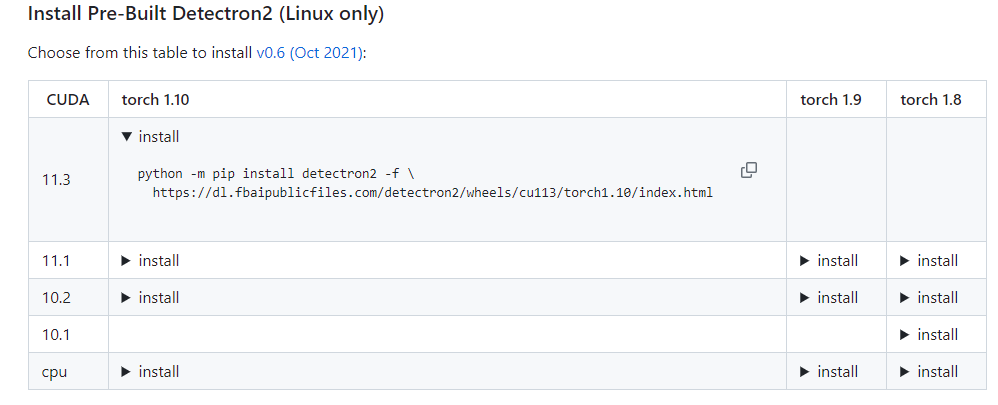The image size is (998, 405).
Task: Expand install for CUDA 11.1 torch 1.8
Action: (x=929, y=260)
